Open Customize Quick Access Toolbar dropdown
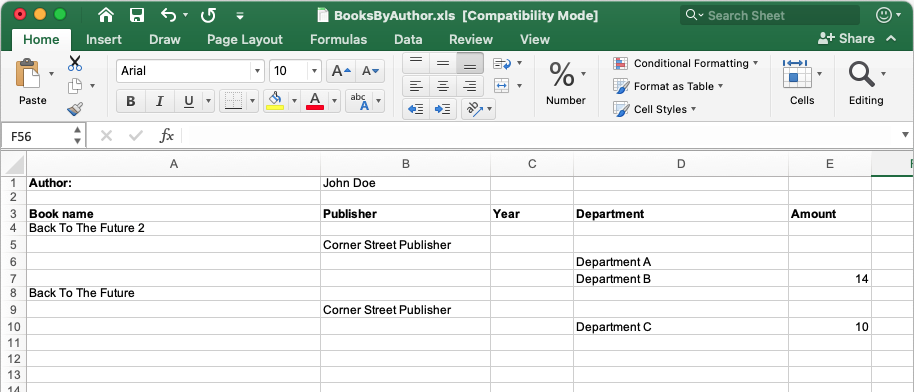This screenshot has height=392, width=914. [240, 16]
